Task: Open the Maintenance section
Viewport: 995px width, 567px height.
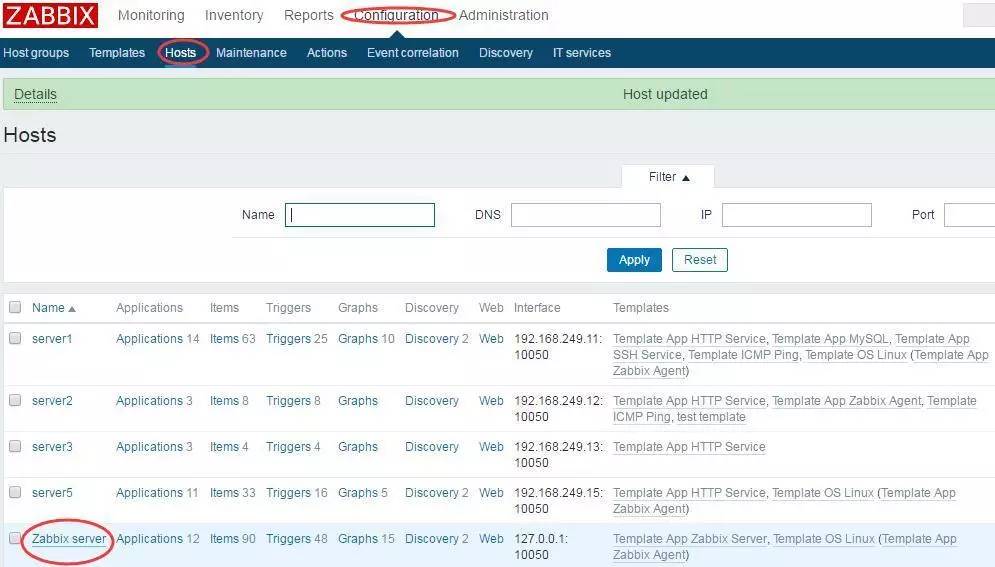Action: coord(251,53)
